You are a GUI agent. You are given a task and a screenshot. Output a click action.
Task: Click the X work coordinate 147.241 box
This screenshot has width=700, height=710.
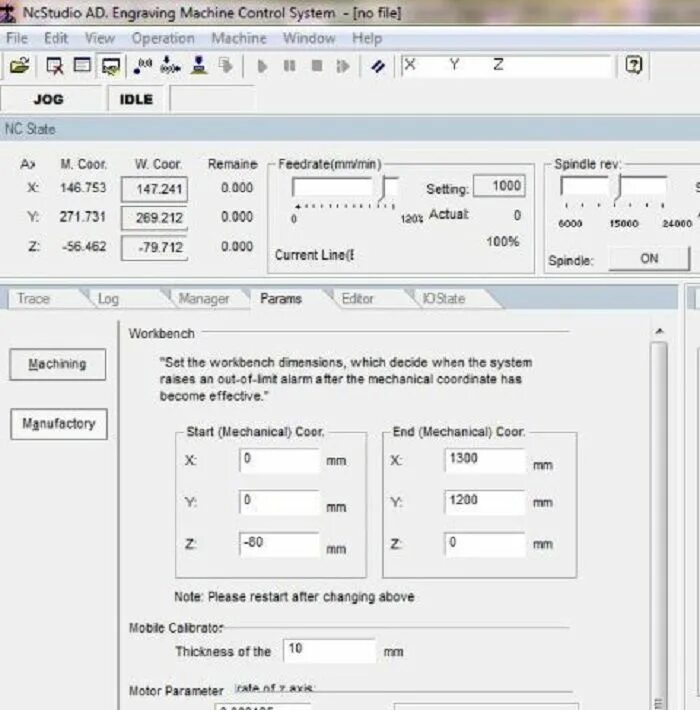[x=154, y=189]
